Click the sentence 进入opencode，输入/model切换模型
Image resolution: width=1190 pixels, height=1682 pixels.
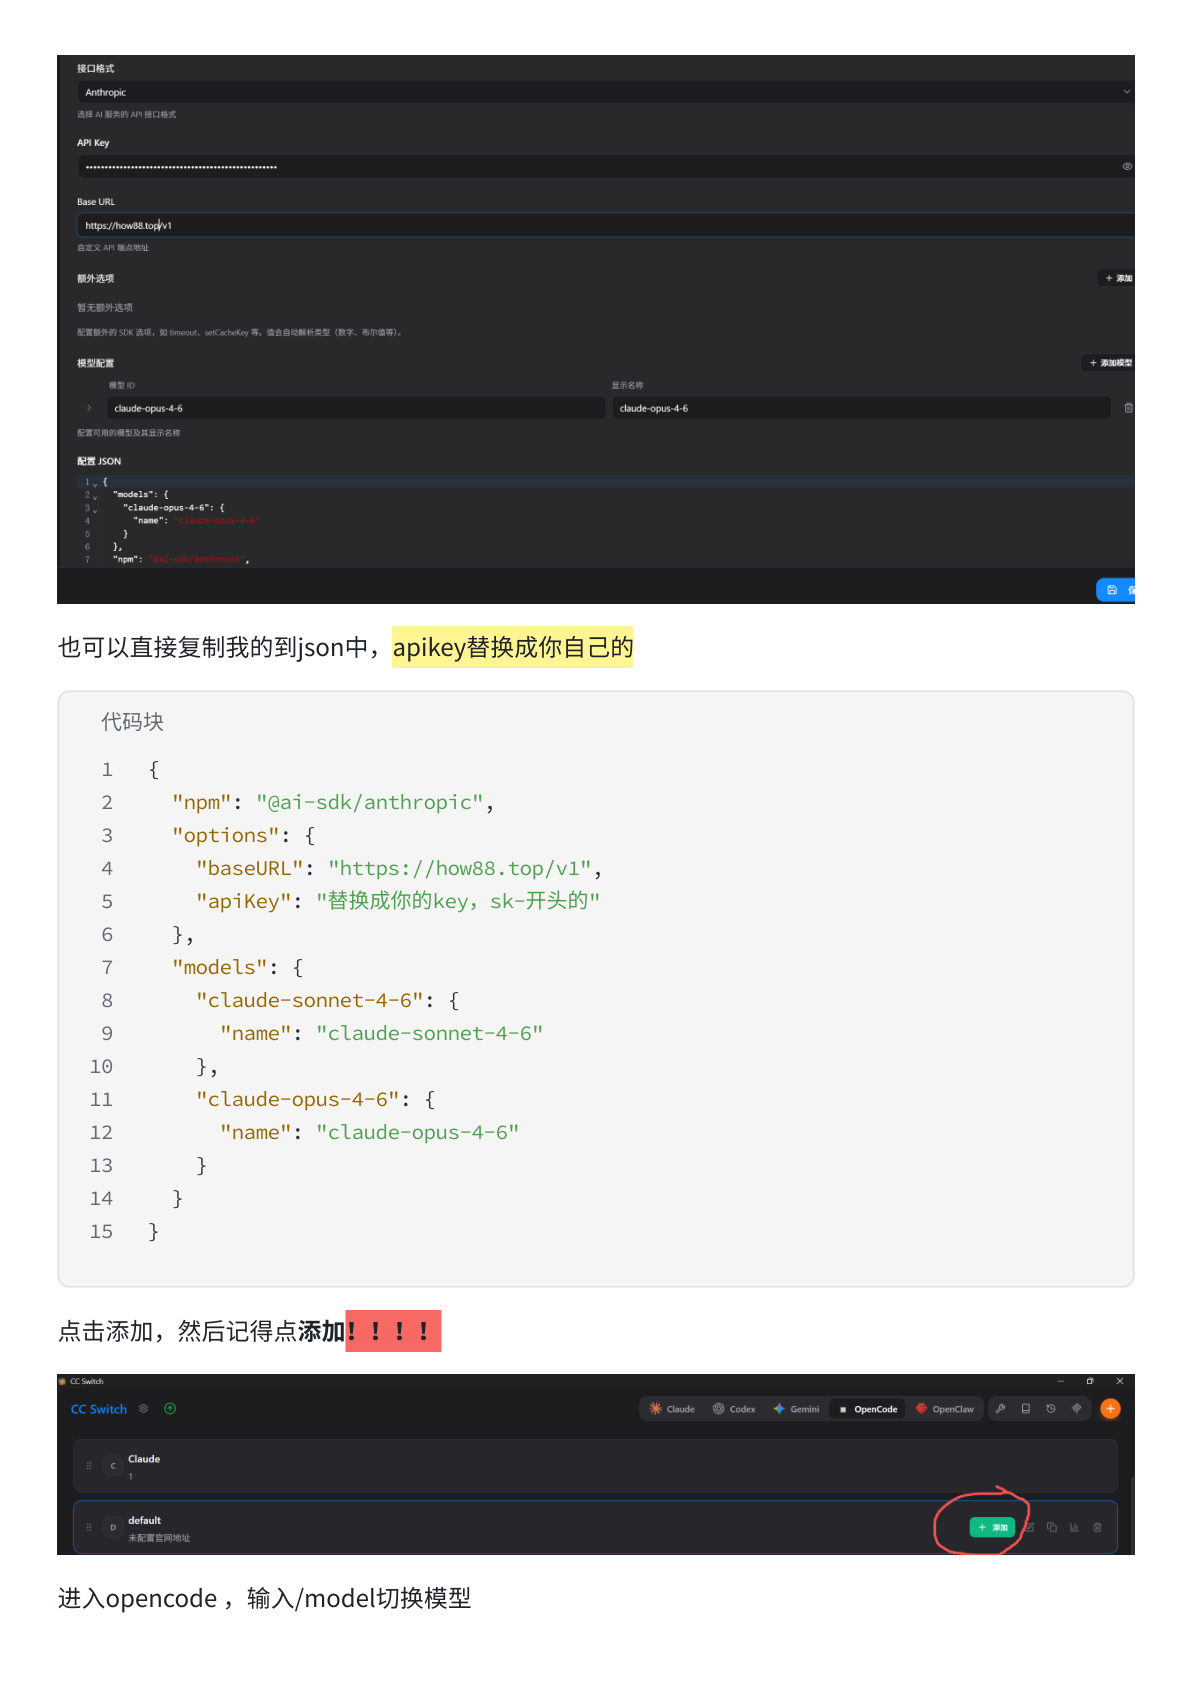click(x=264, y=1598)
